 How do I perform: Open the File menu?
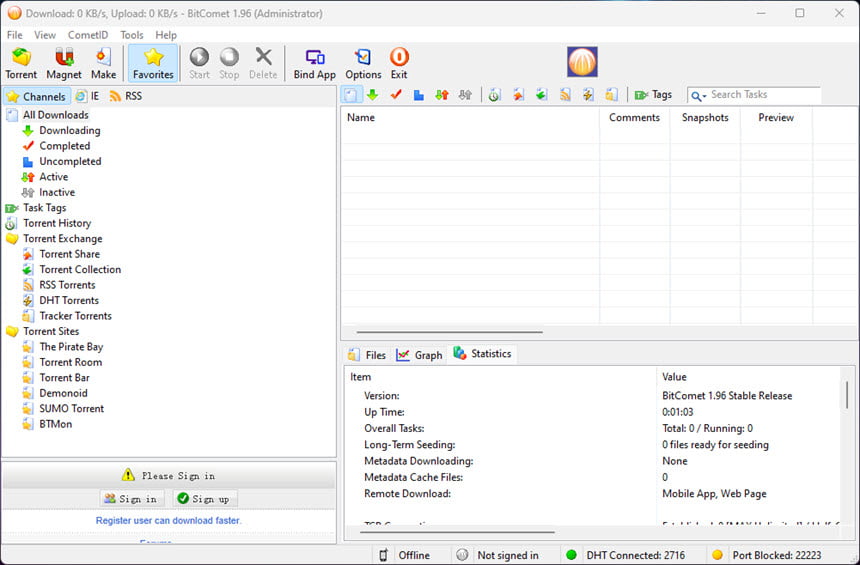click(x=14, y=35)
